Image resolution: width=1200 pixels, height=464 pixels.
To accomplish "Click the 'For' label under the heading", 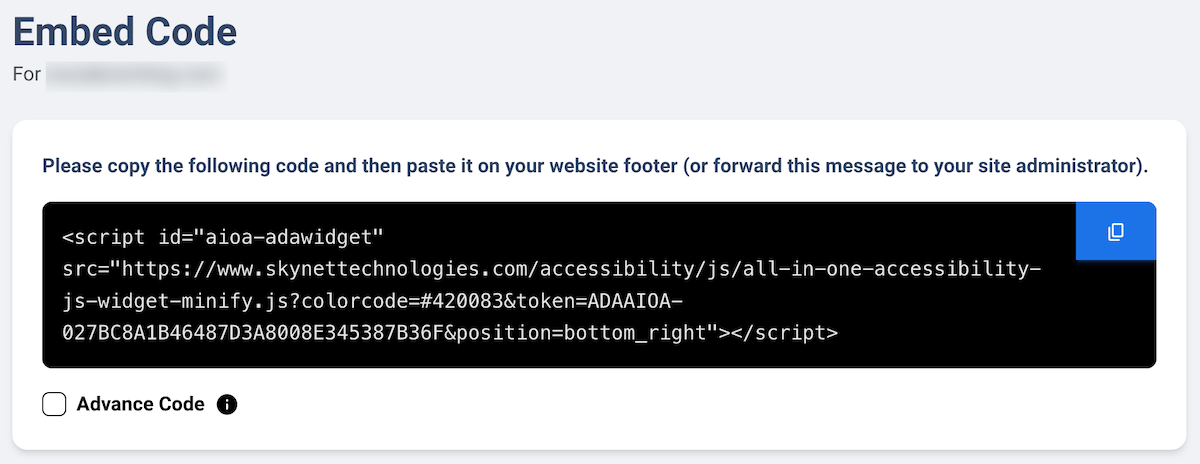I will 26,74.
